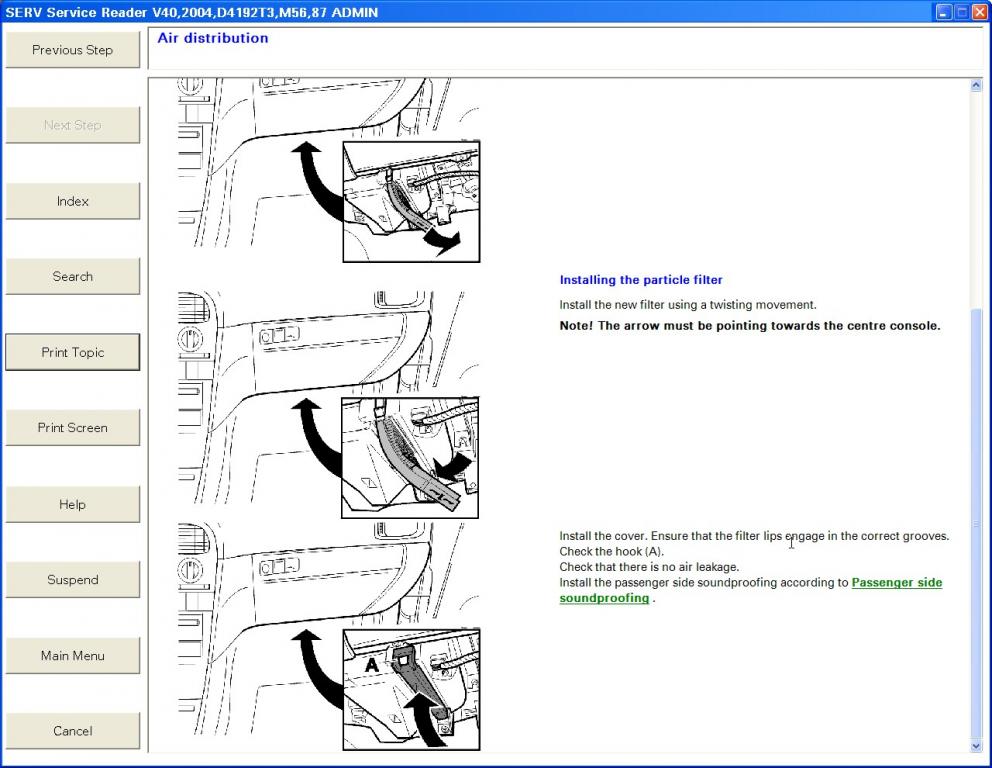Click 'Install the new filter using a twisting movement'
The image size is (992, 768).
pyautogui.click(x=688, y=305)
